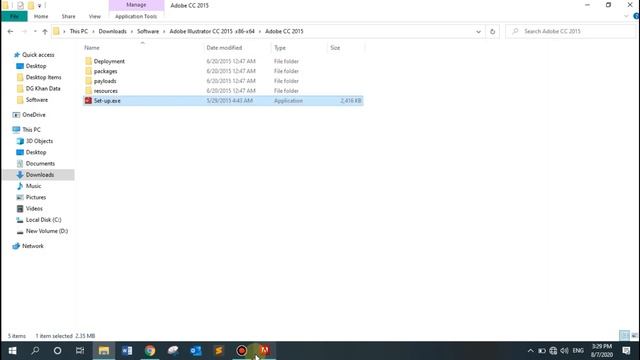Expand the ribbon chevron
640x360 pixels.
click(626, 16)
